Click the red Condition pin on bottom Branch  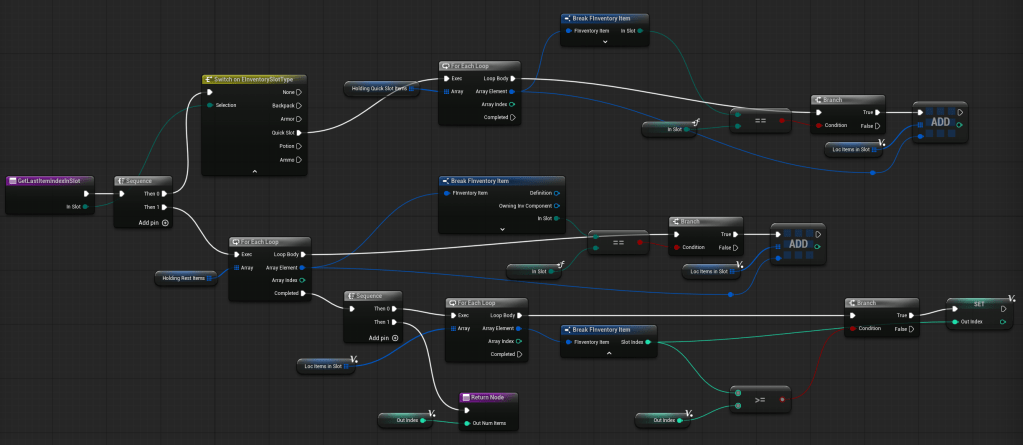click(x=853, y=327)
